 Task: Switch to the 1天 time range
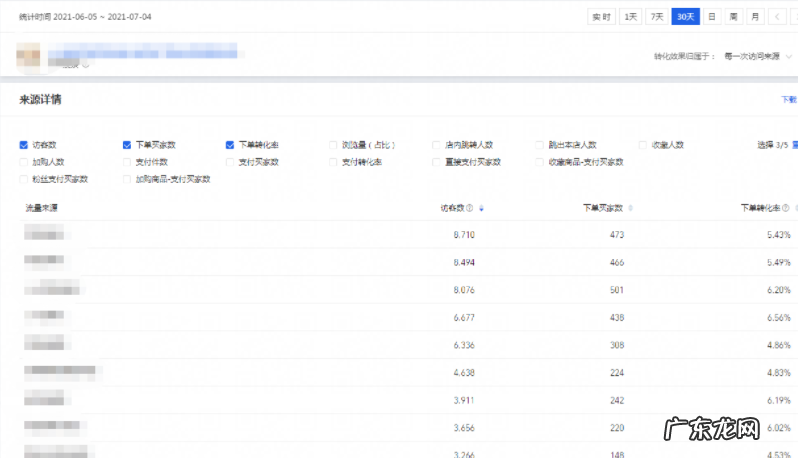pos(631,17)
